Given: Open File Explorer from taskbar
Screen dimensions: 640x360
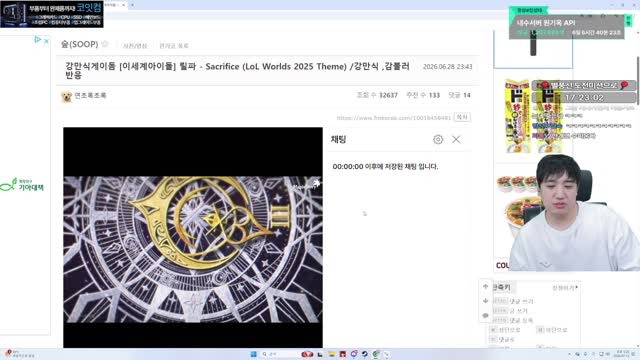Looking at the screenshot, I should pyautogui.click(x=332, y=354).
